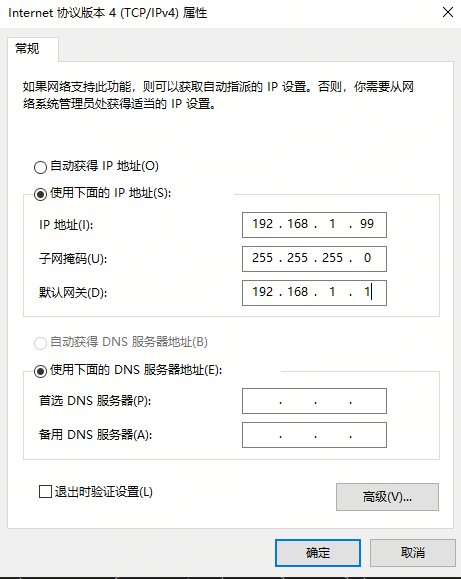461x579 pixels.
Task: Click the 168 octet of default gateway
Action: coord(297,292)
